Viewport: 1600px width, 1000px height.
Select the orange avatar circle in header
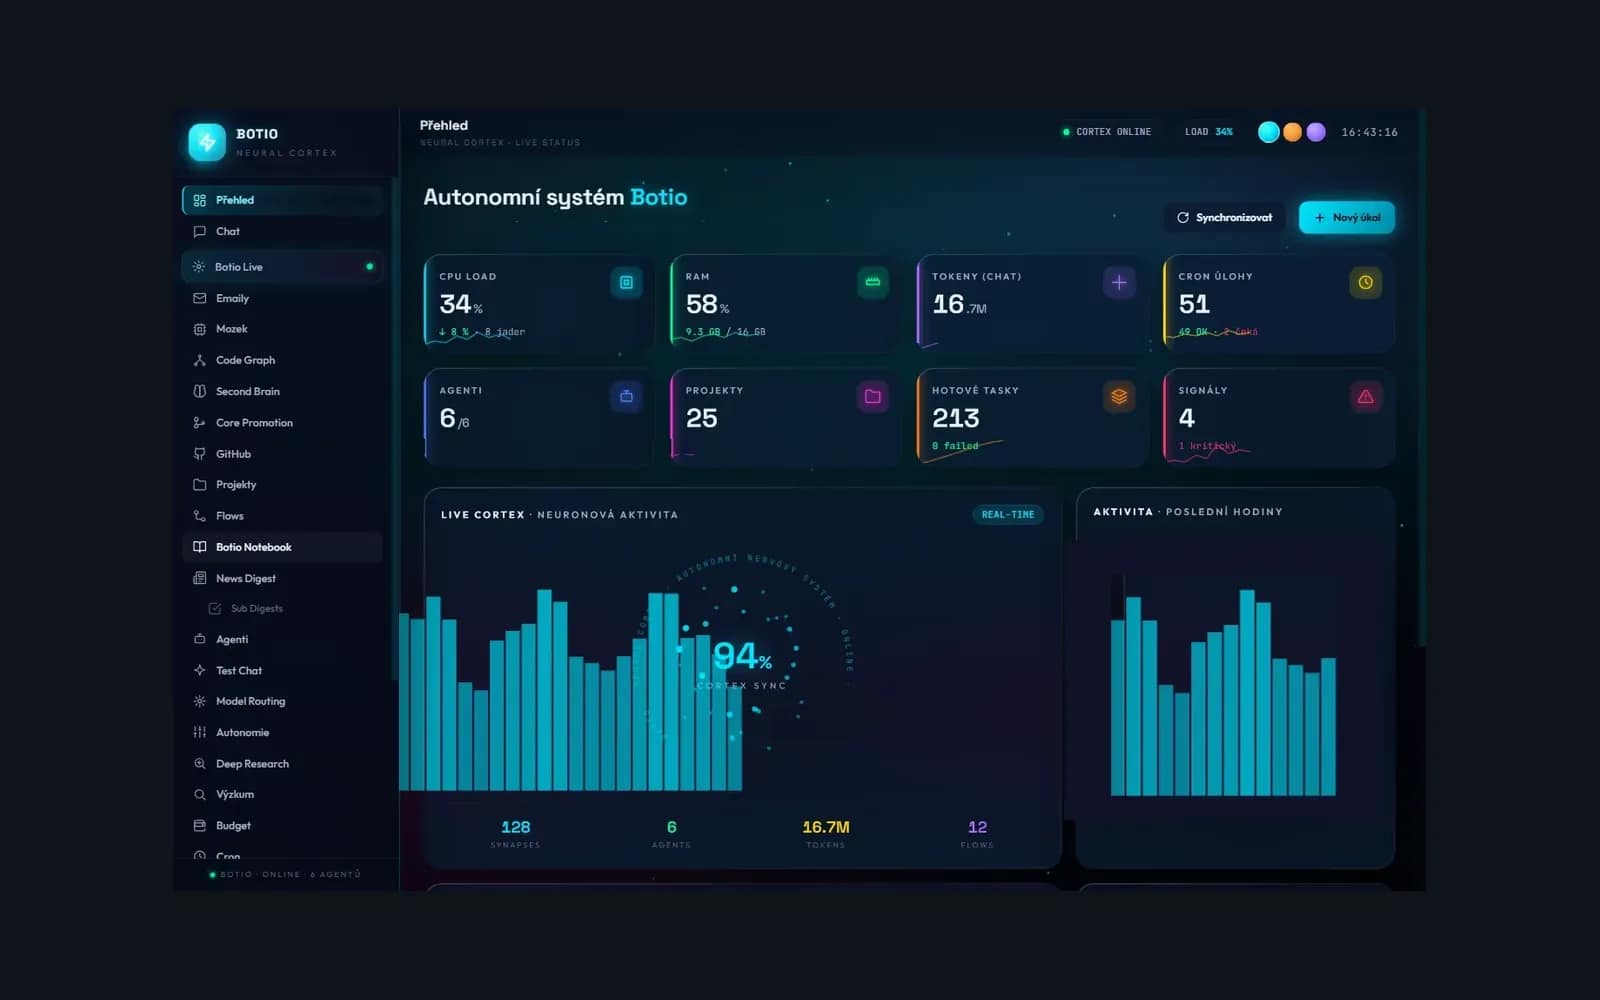[1292, 132]
